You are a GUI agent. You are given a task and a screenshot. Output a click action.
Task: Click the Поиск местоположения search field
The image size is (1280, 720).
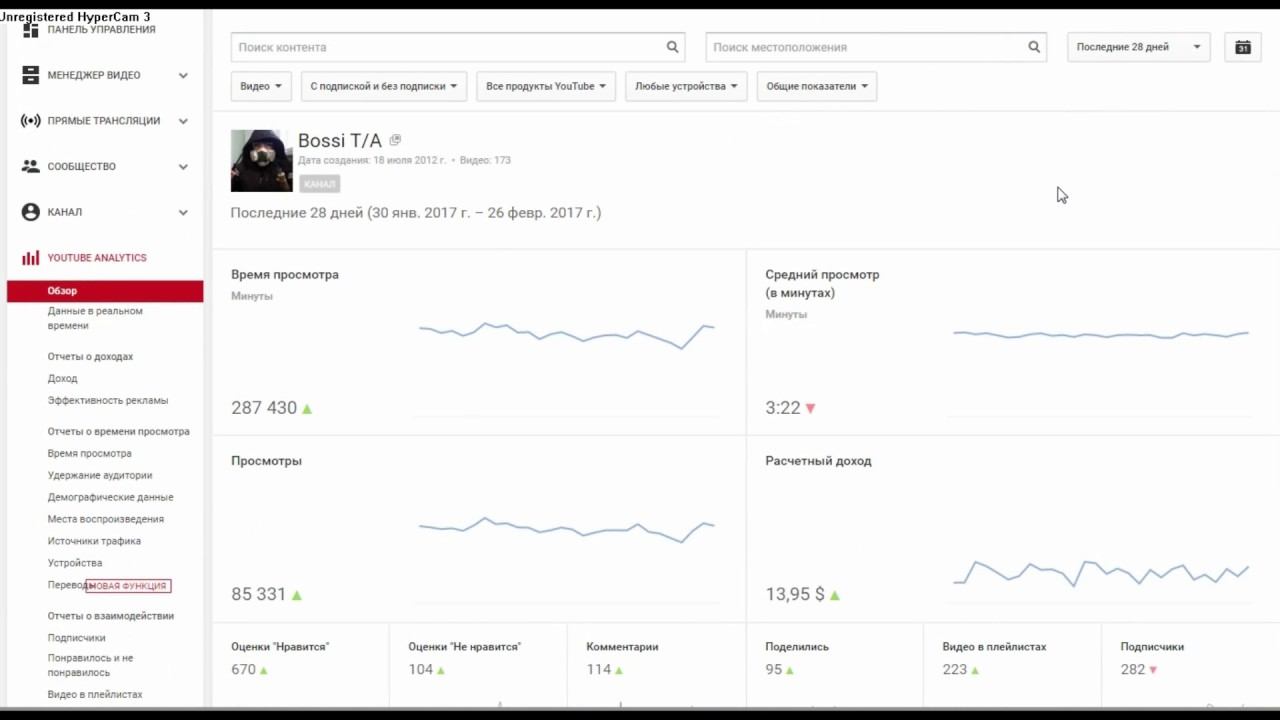pyautogui.click(x=876, y=47)
